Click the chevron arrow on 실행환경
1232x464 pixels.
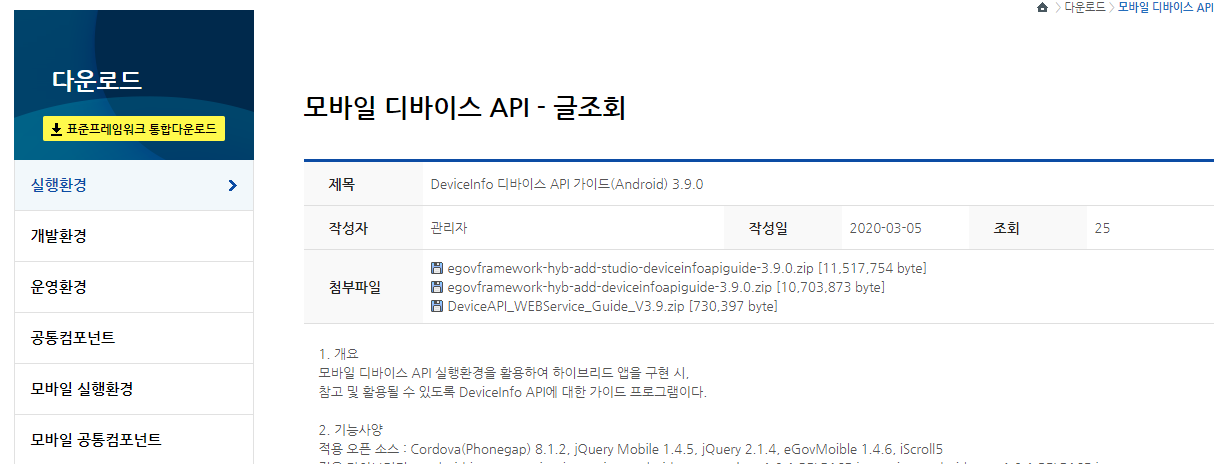(x=232, y=185)
